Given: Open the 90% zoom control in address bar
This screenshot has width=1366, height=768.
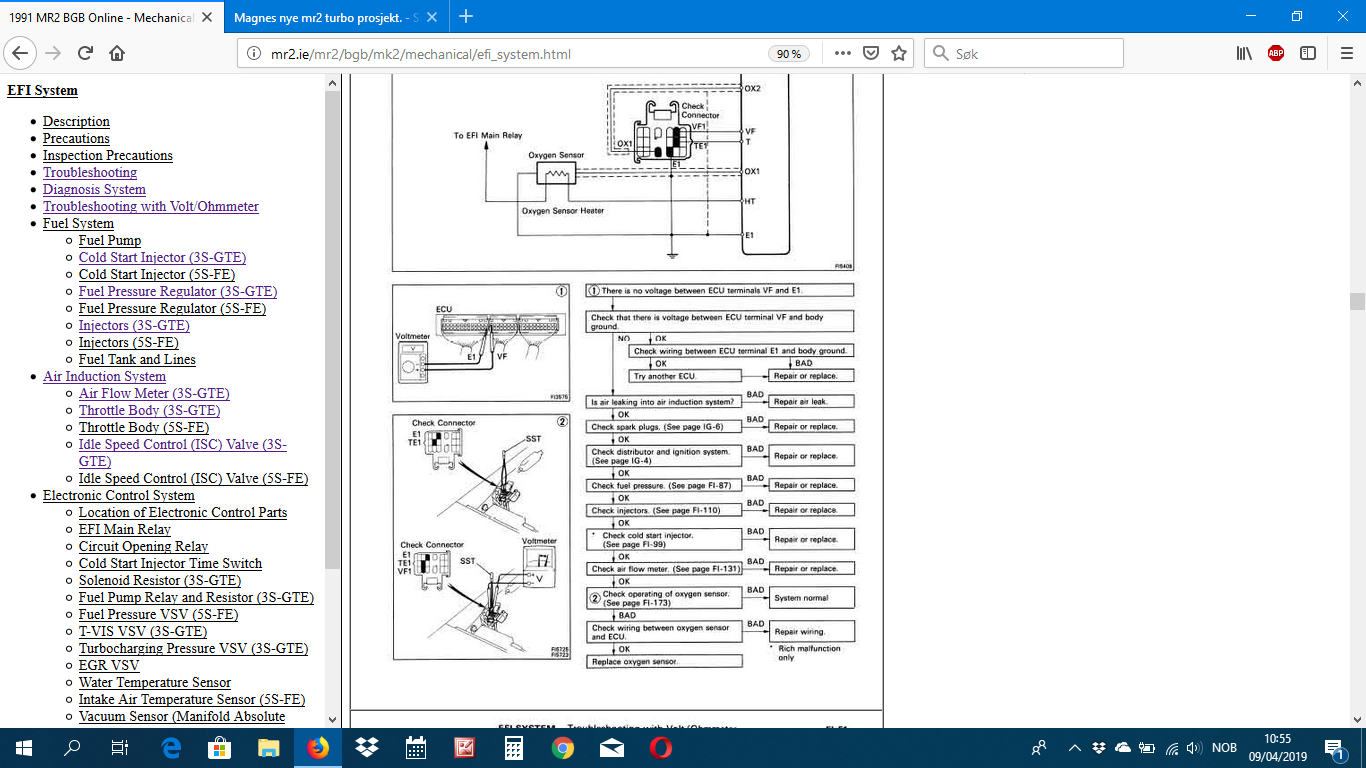Looking at the screenshot, I should point(789,53).
